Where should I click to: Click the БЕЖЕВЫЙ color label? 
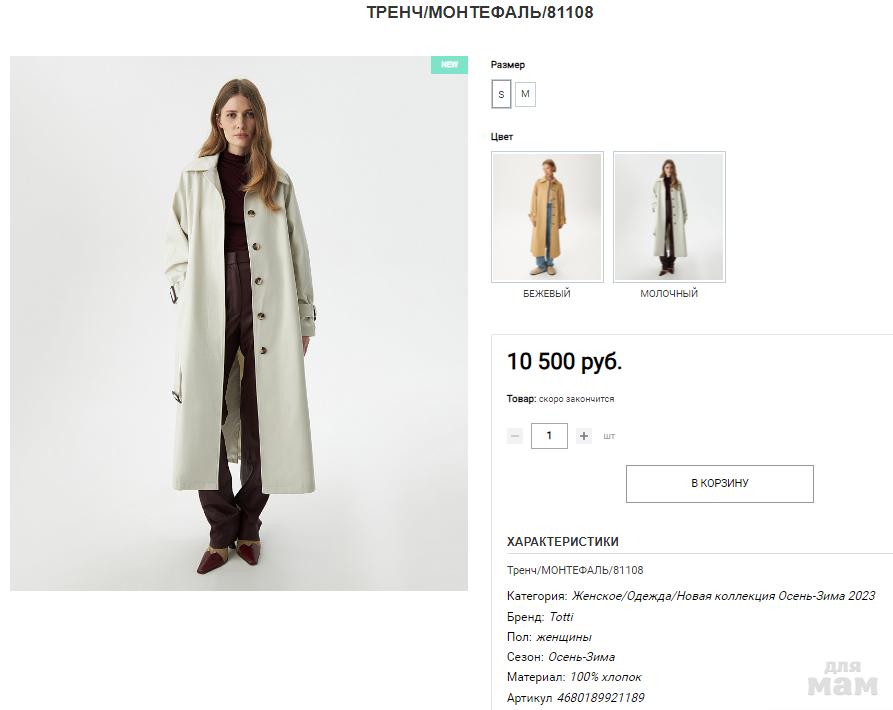547,294
